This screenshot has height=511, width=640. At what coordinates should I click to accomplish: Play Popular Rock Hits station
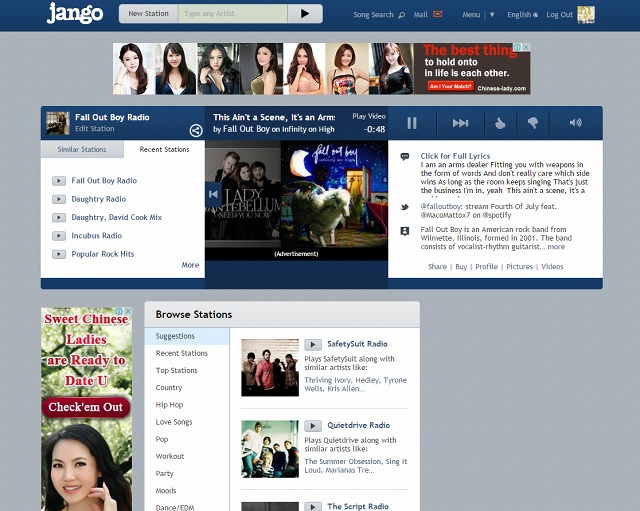(x=59, y=254)
